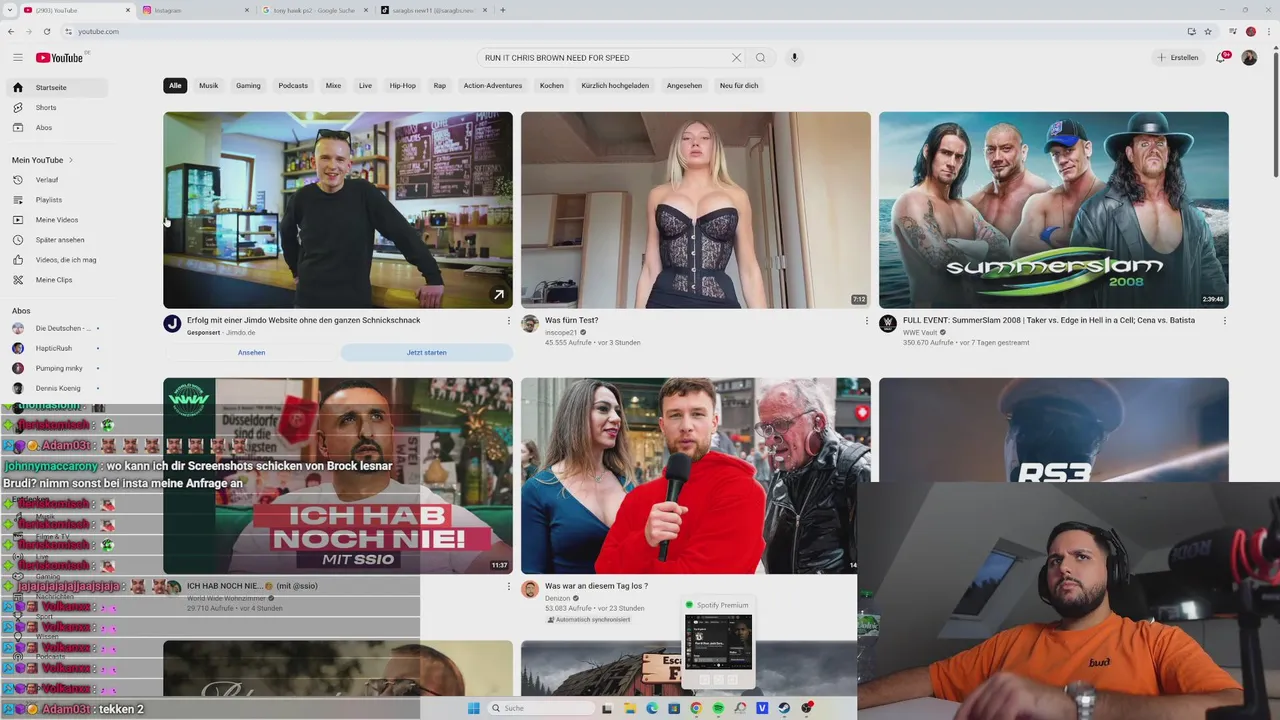
Task: Select the Podcasts filter chip
Action: coord(293,86)
